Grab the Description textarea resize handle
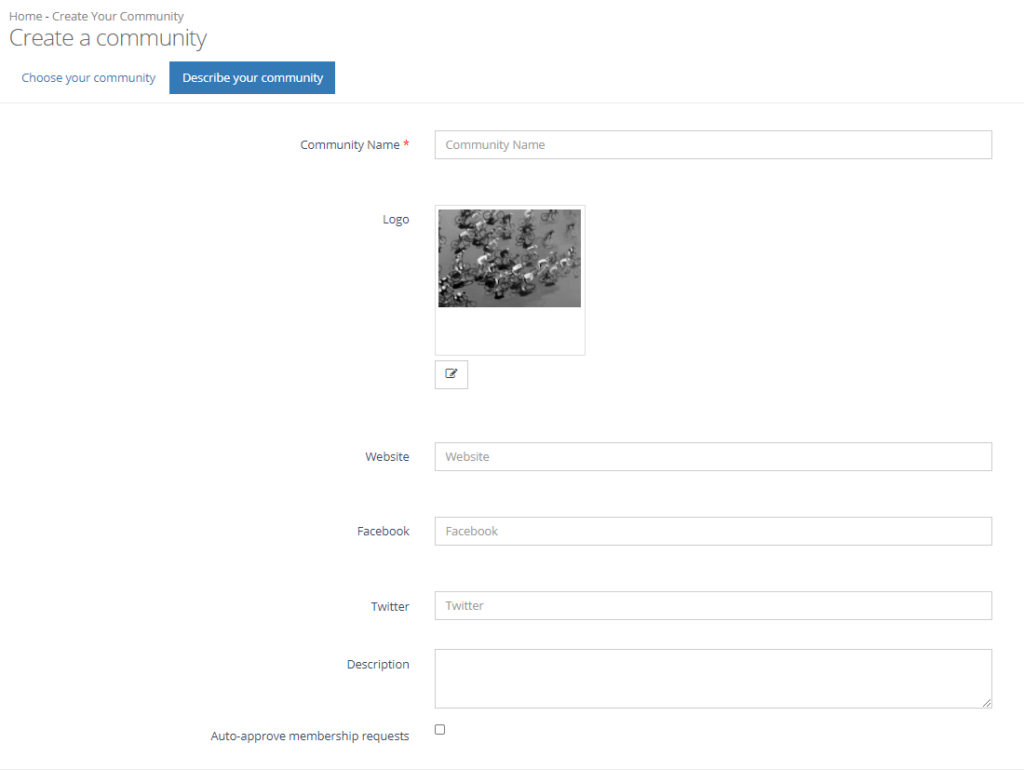Viewport: 1024px width, 770px height. tap(987, 703)
